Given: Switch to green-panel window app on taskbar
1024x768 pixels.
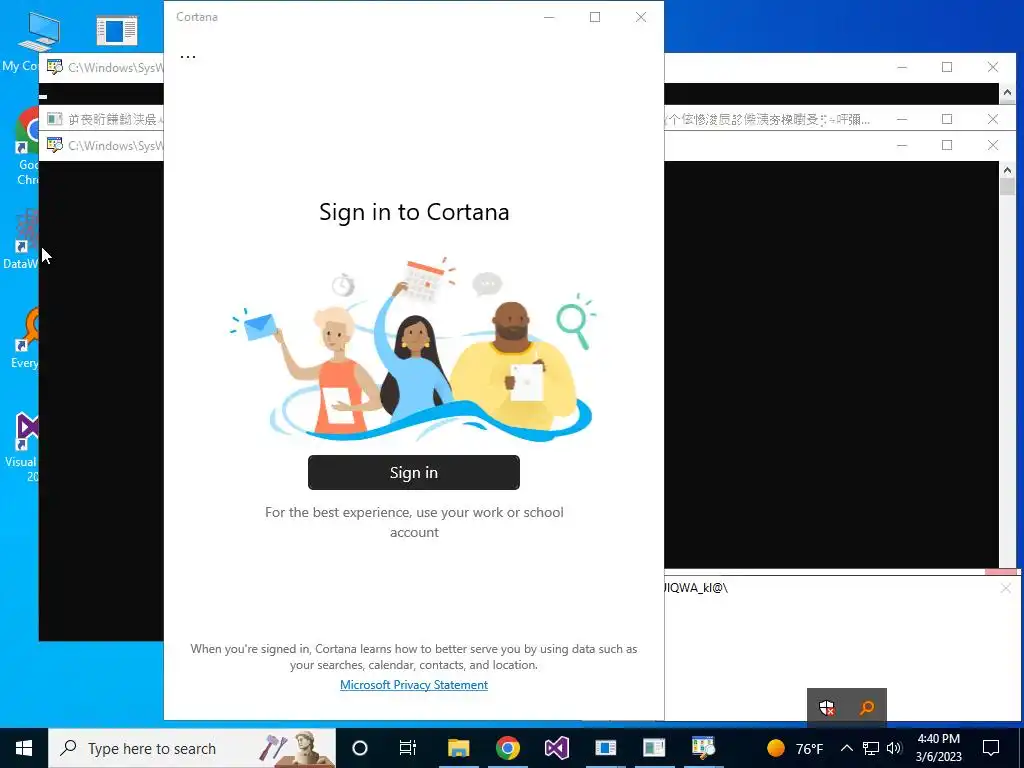Looking at the screenshot, I should click(x=654, y=748).
